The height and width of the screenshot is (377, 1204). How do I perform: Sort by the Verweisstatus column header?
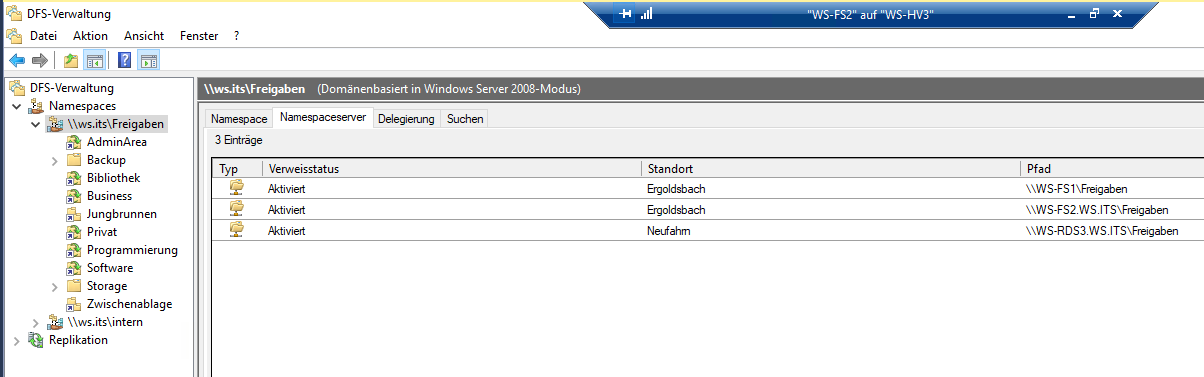pos(452,169)
